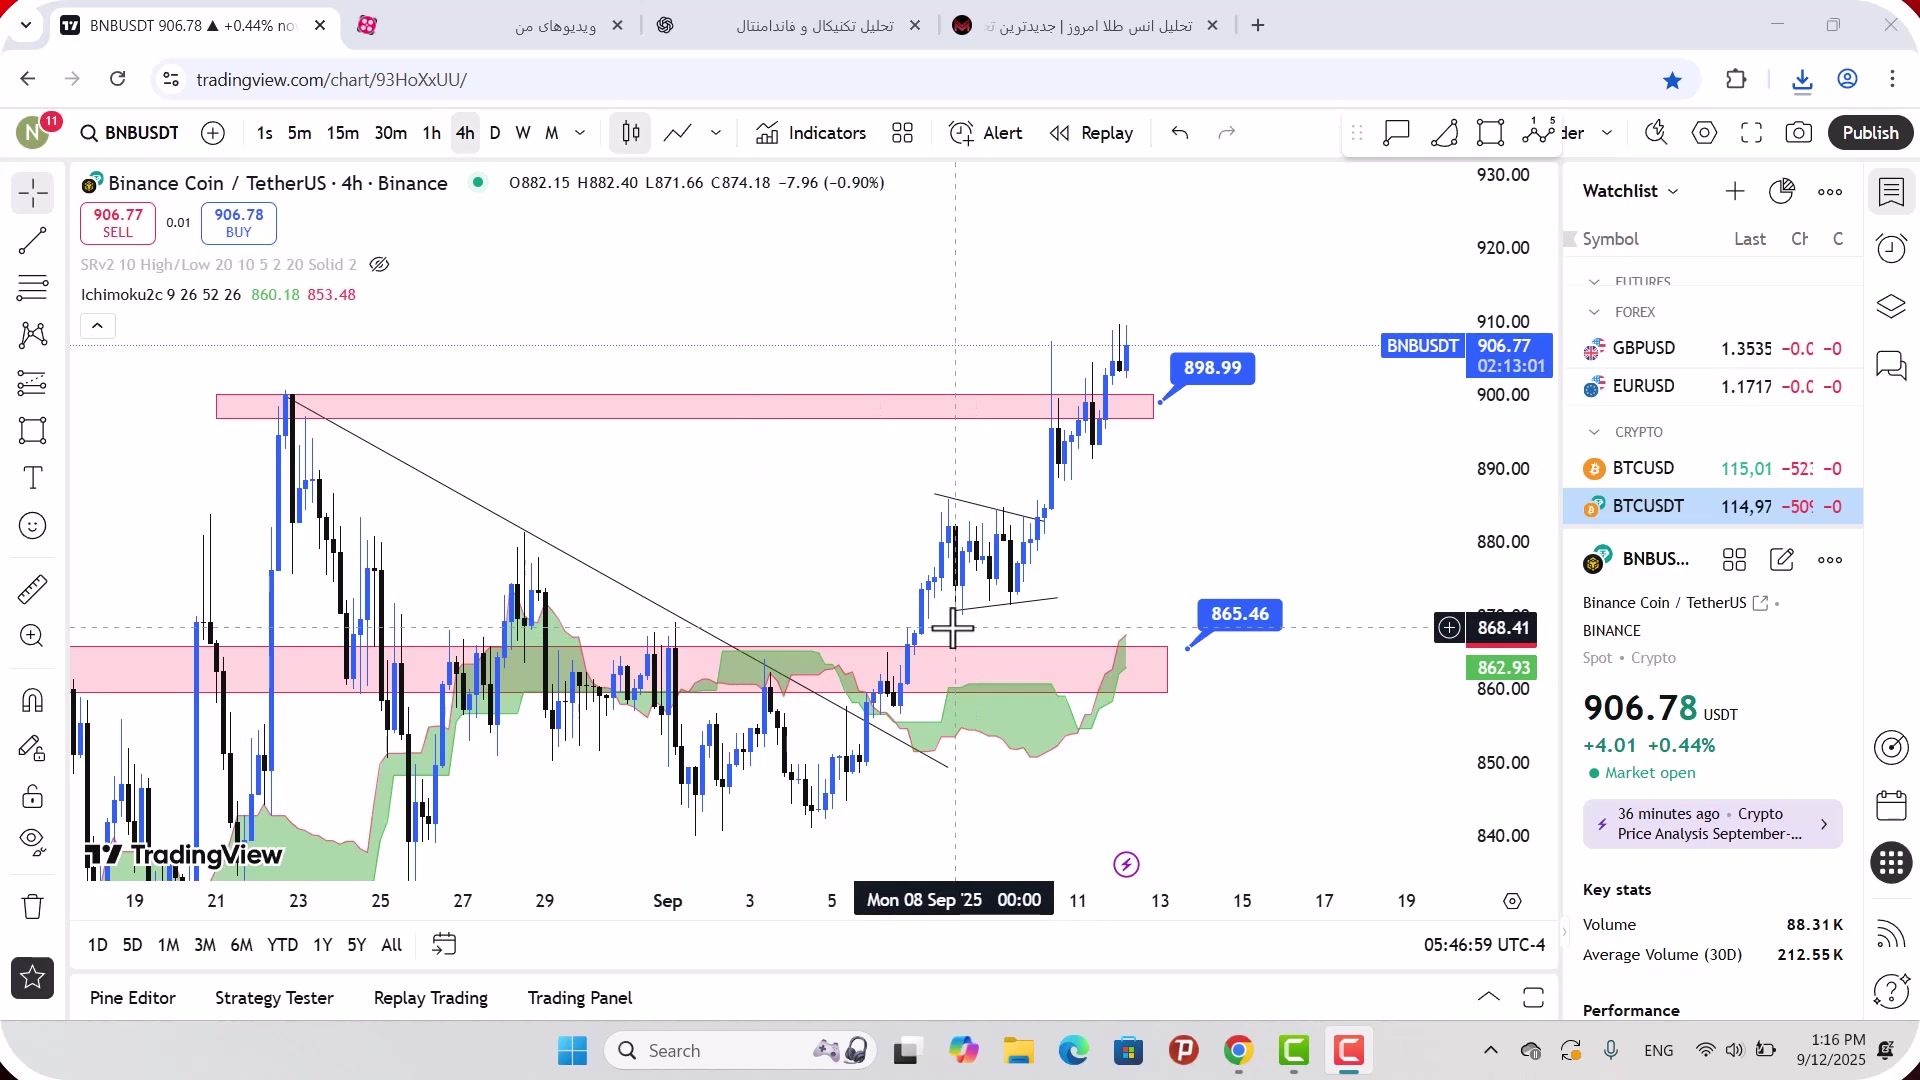
Task: Open Google Chrome from the taskbar
Action: tap(1238, 1050)
